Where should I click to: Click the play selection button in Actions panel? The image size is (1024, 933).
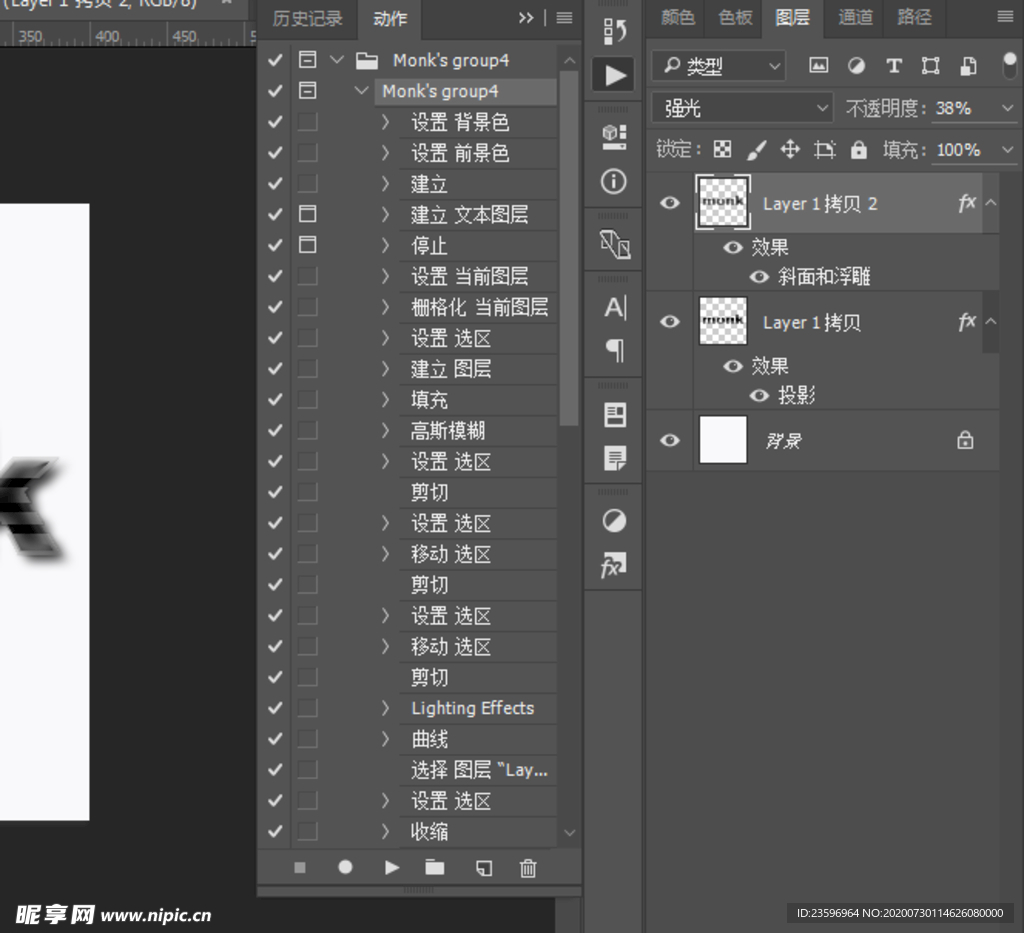point(392,868)
